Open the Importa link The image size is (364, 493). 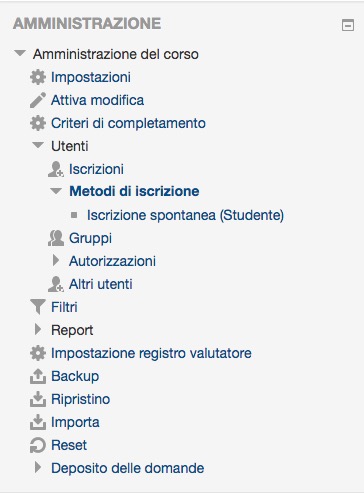pos(75,422)
